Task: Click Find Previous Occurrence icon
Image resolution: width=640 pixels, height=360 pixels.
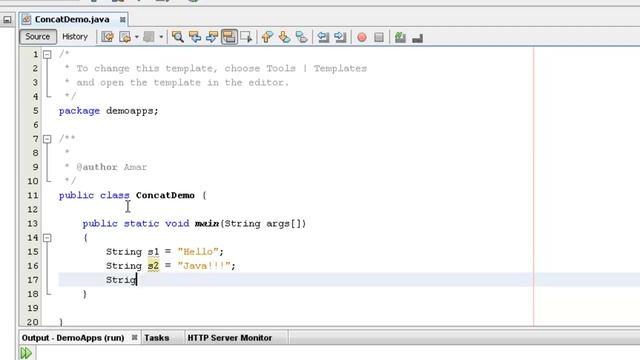Action: pyautogui.click(x=195, y=37)
